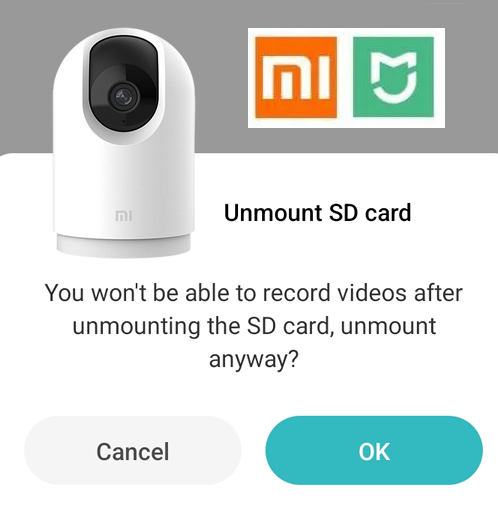The height and width of the screenshot is (506, 498).
Task: Click the round base of the camera
Action: [124, 245]
